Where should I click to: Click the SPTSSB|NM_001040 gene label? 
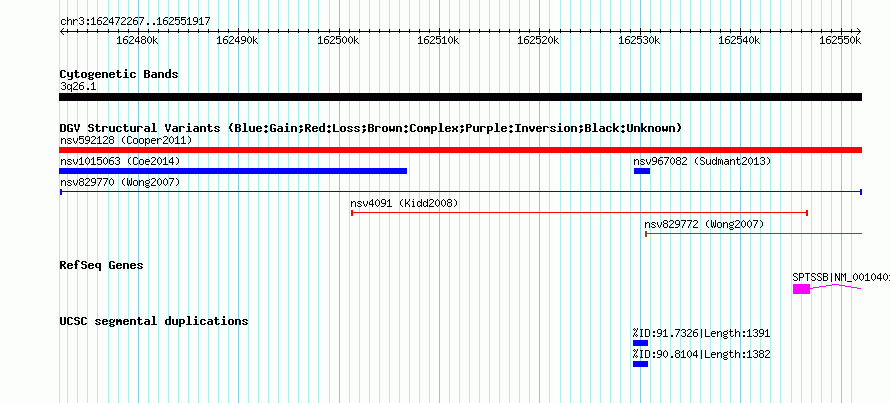tap(841, 277)
